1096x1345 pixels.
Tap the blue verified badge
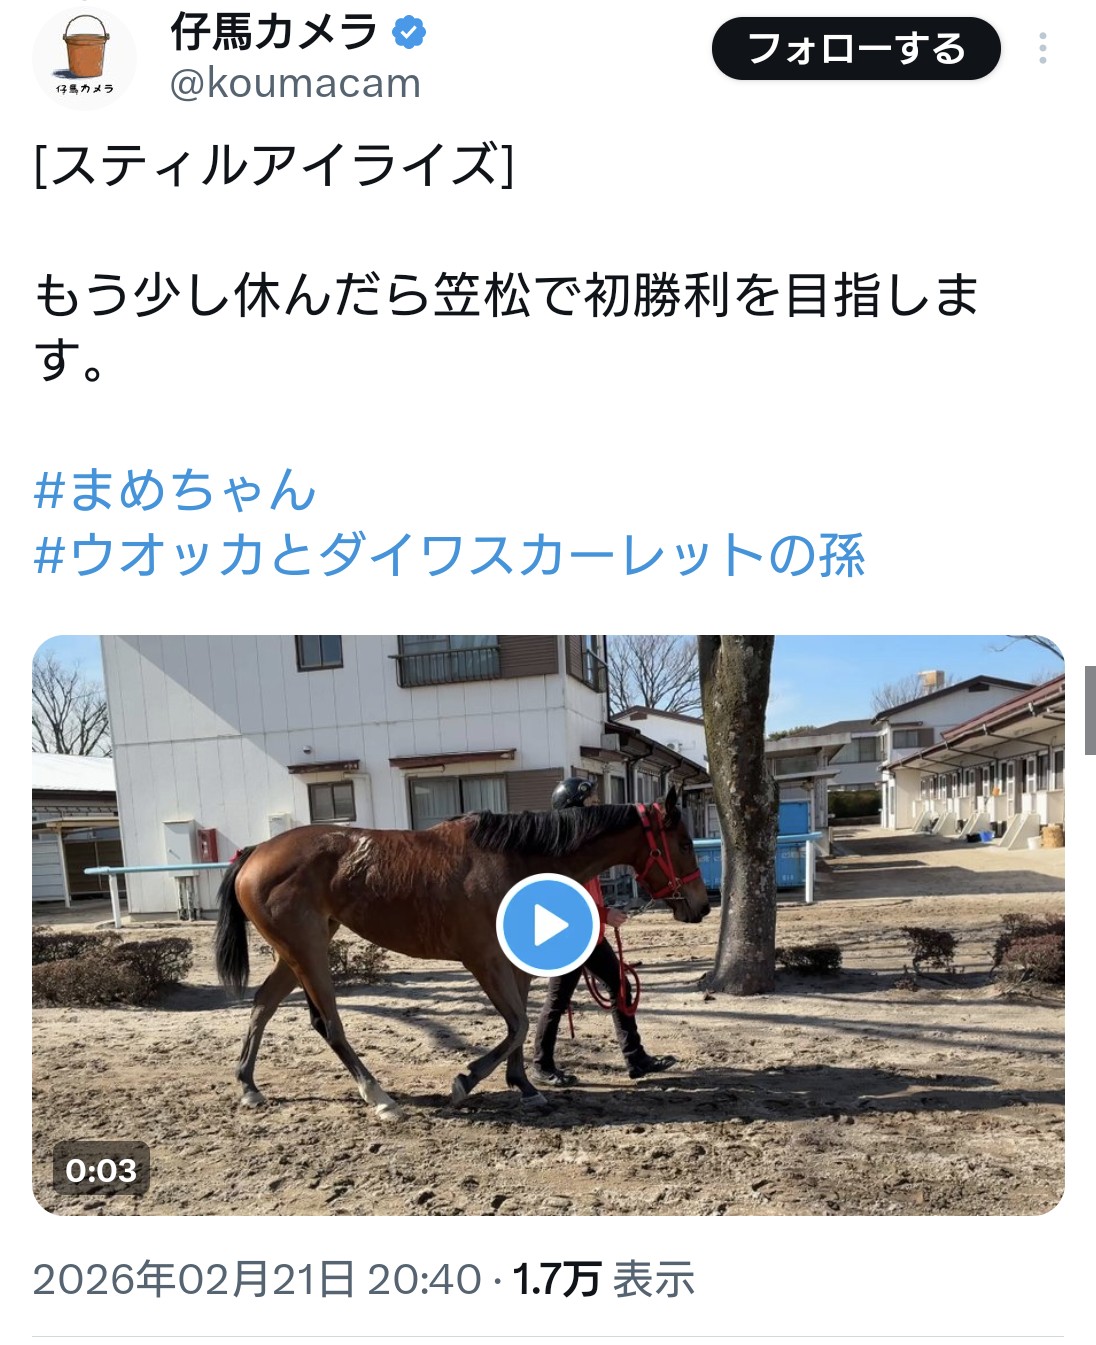[408, 32]
